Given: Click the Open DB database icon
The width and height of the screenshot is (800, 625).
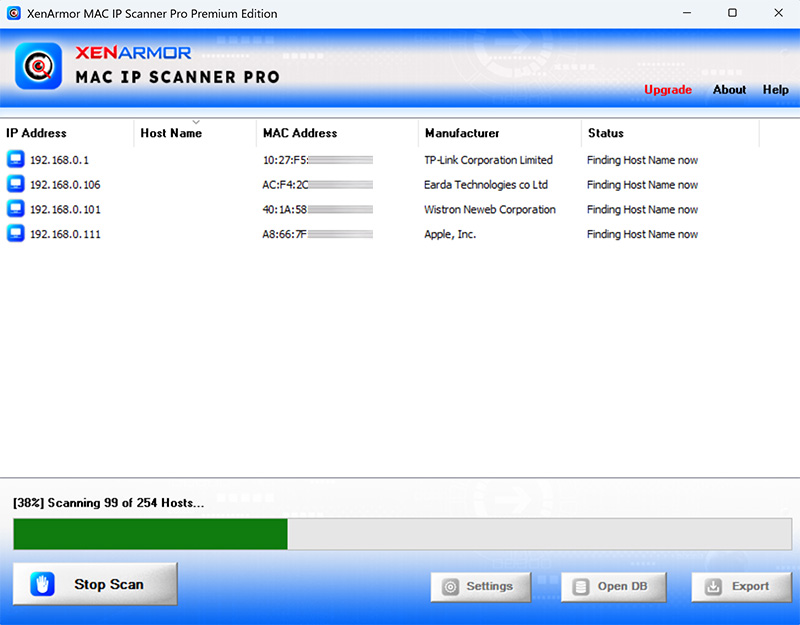Looking at the screenshot, I should click(x=581, y=587).
